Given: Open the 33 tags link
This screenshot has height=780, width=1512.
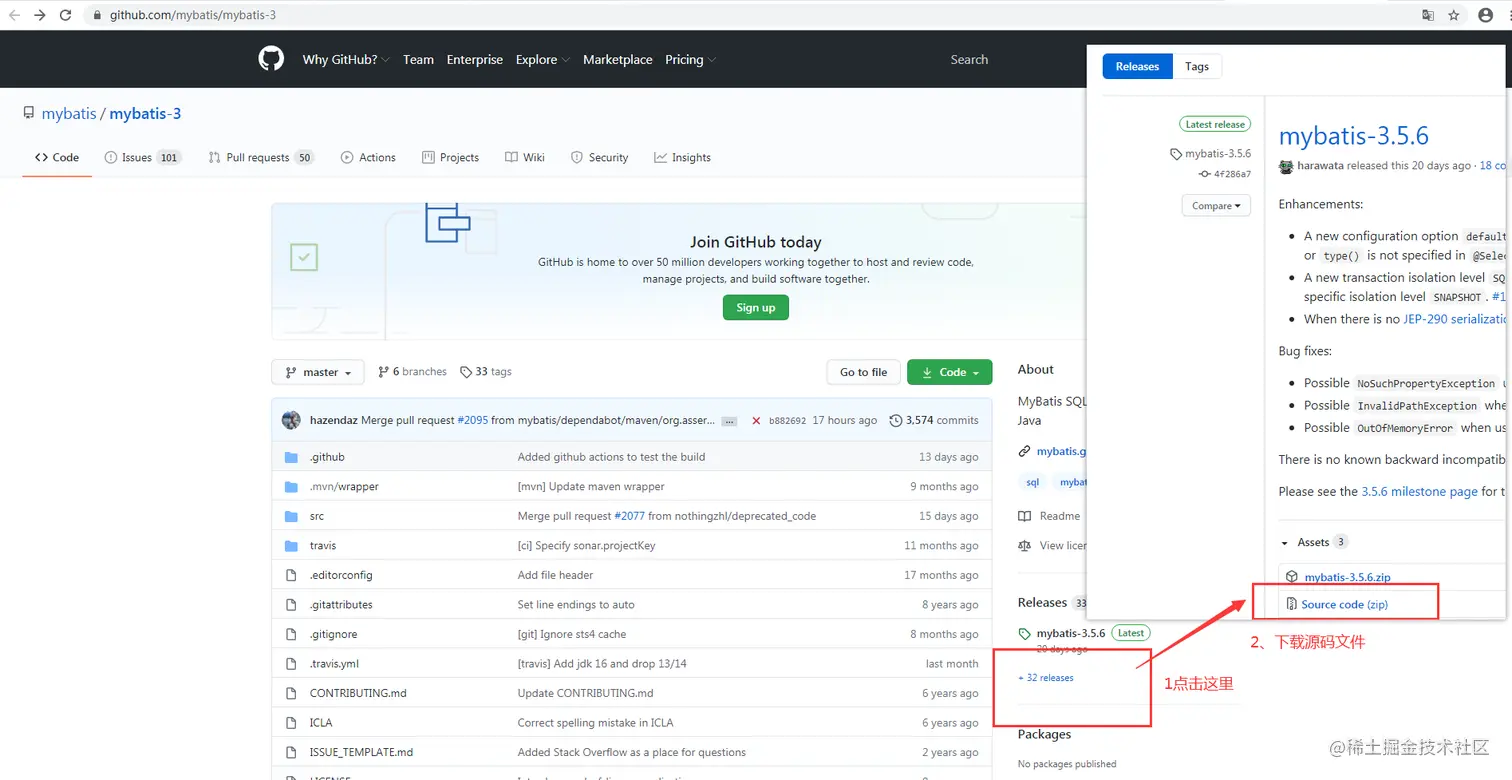Looking at the screenshot, I should [x=486, y=372].
